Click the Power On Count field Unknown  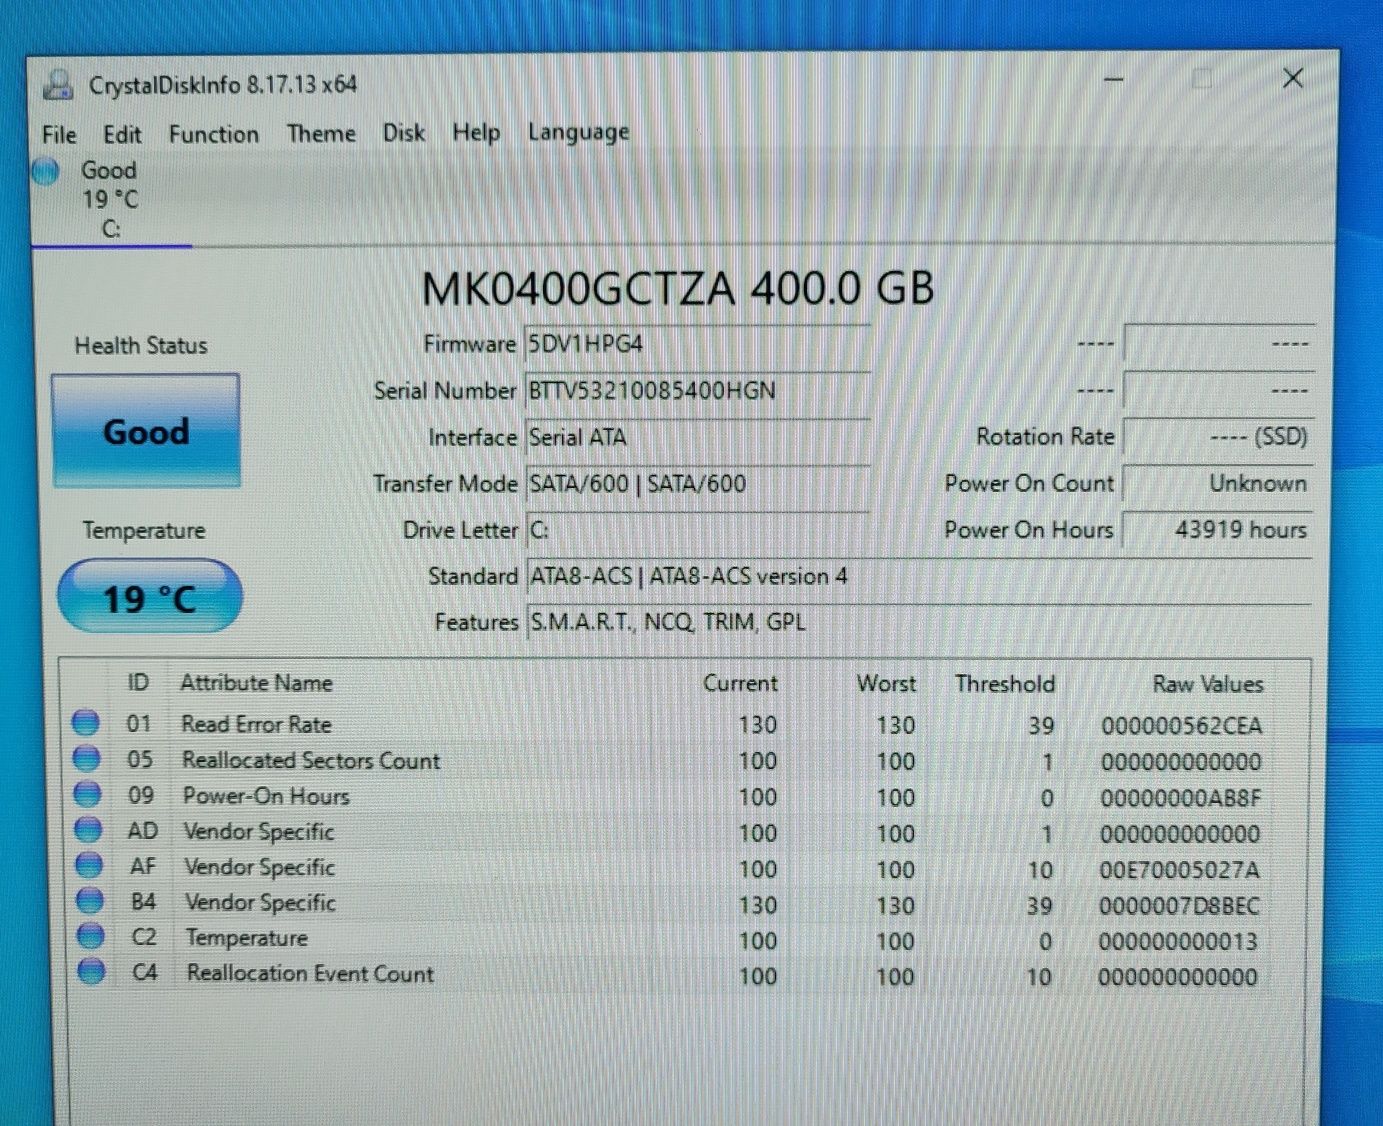coord(1218,484)
